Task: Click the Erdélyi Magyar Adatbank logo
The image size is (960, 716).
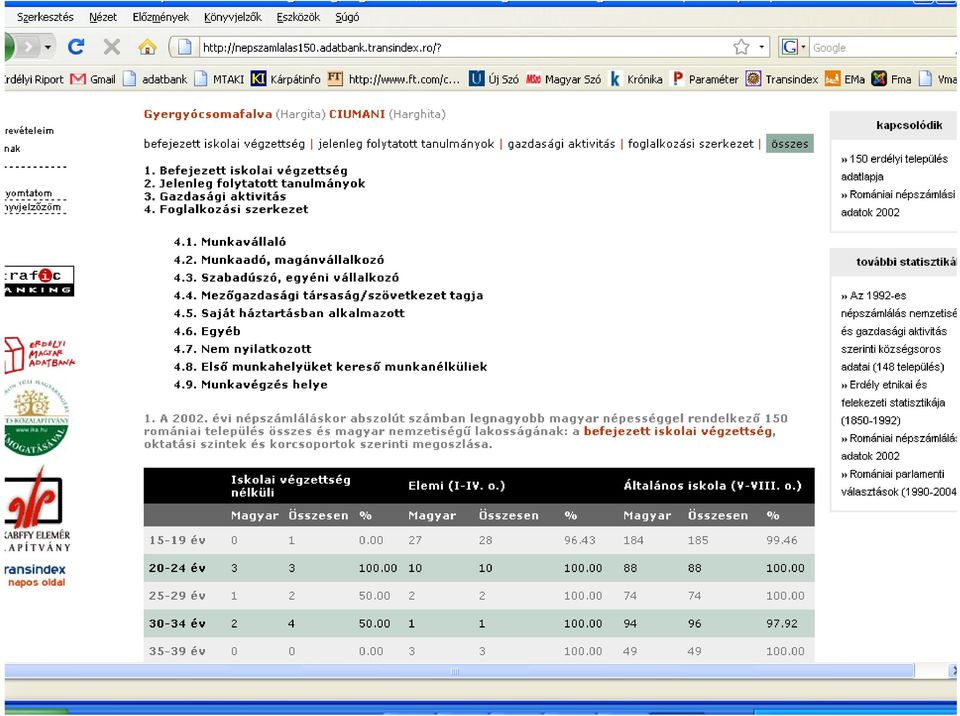Action: 39,355
